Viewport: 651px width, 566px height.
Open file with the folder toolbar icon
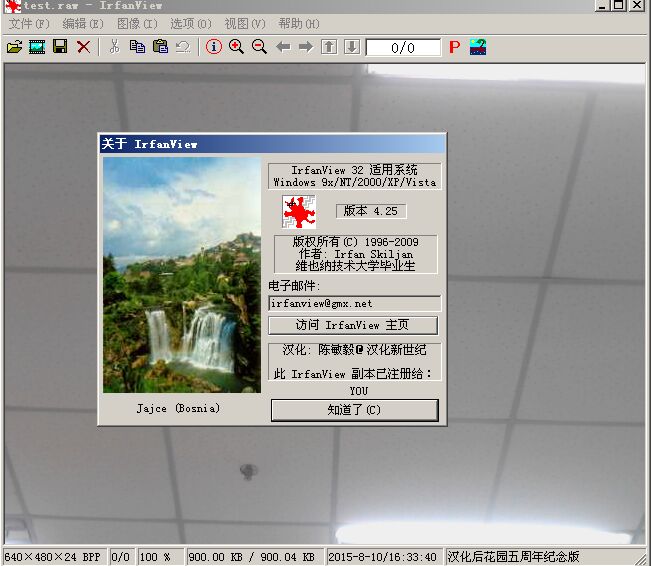click(x=15, y=47)
